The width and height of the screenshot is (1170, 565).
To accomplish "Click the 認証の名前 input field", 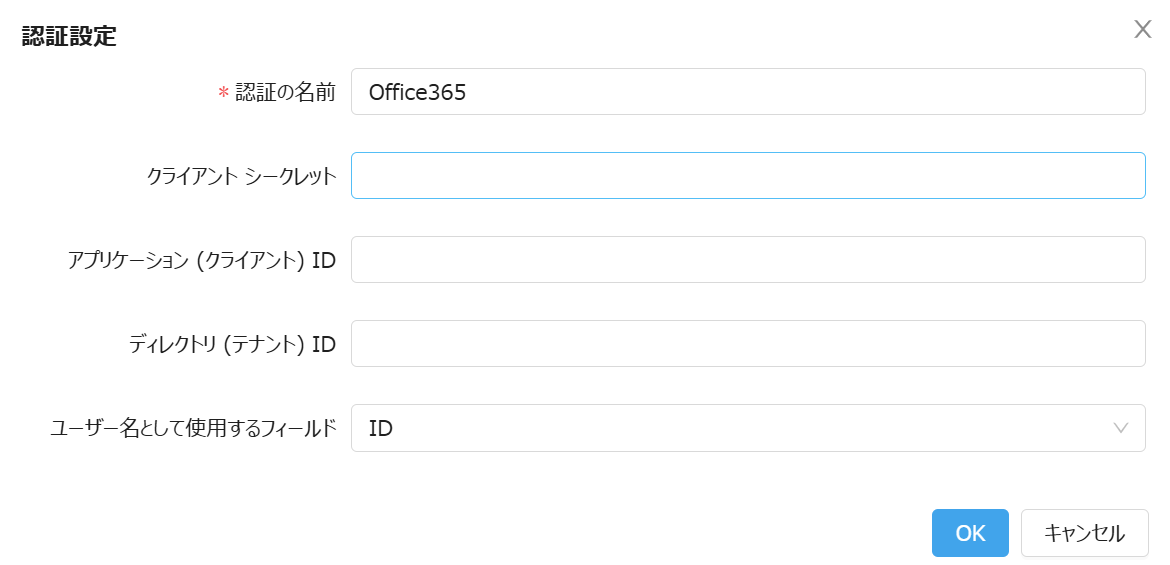I will coord(747,92).
